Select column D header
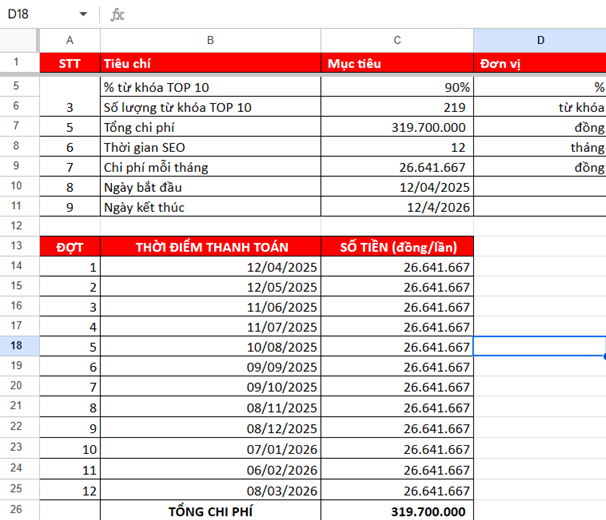Screen dimensions: 606x520 click(540, 40)
